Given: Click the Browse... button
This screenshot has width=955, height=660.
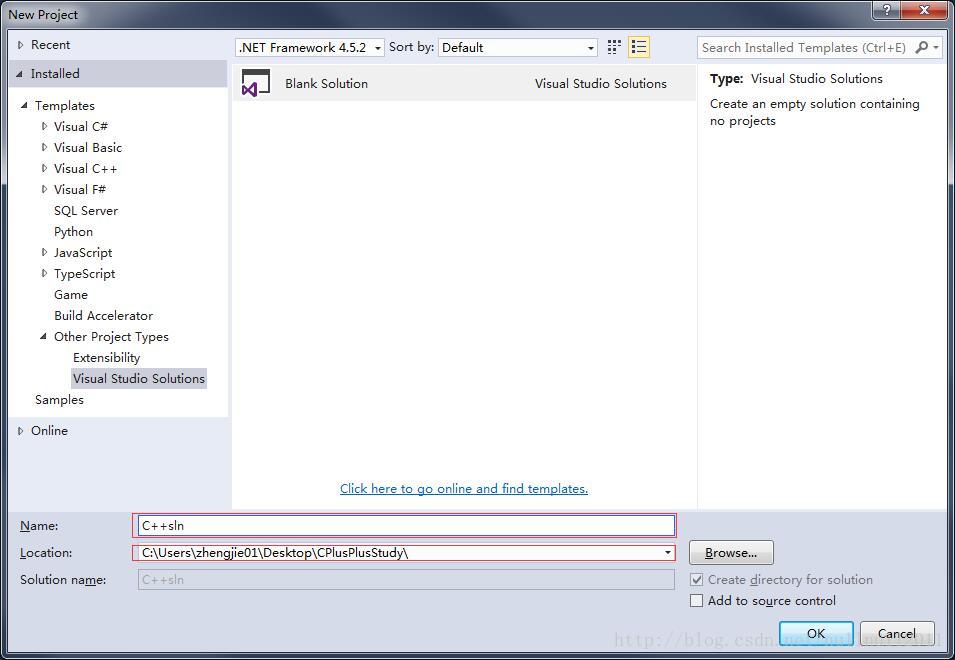Looking at the screenshot, I should pyautogui.click(x=731, y=553).
